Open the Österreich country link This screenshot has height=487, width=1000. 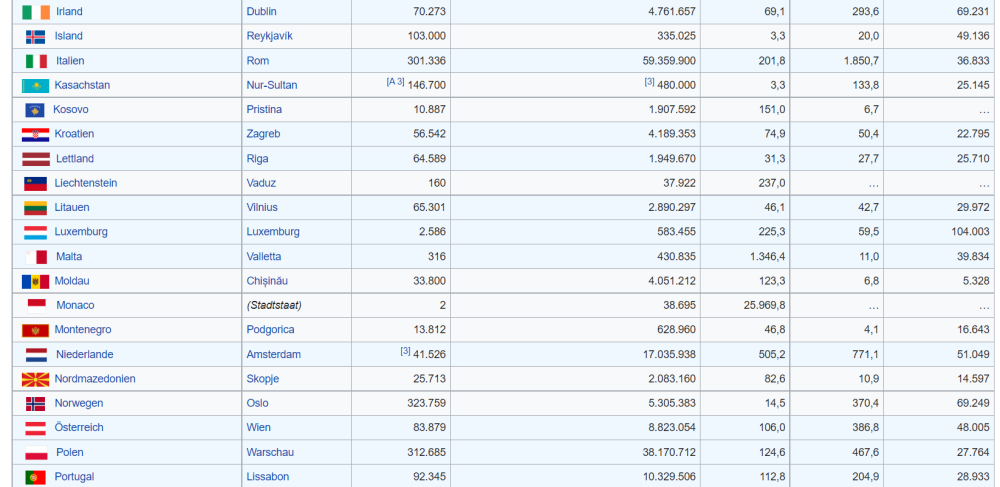(x=79, y=428)
